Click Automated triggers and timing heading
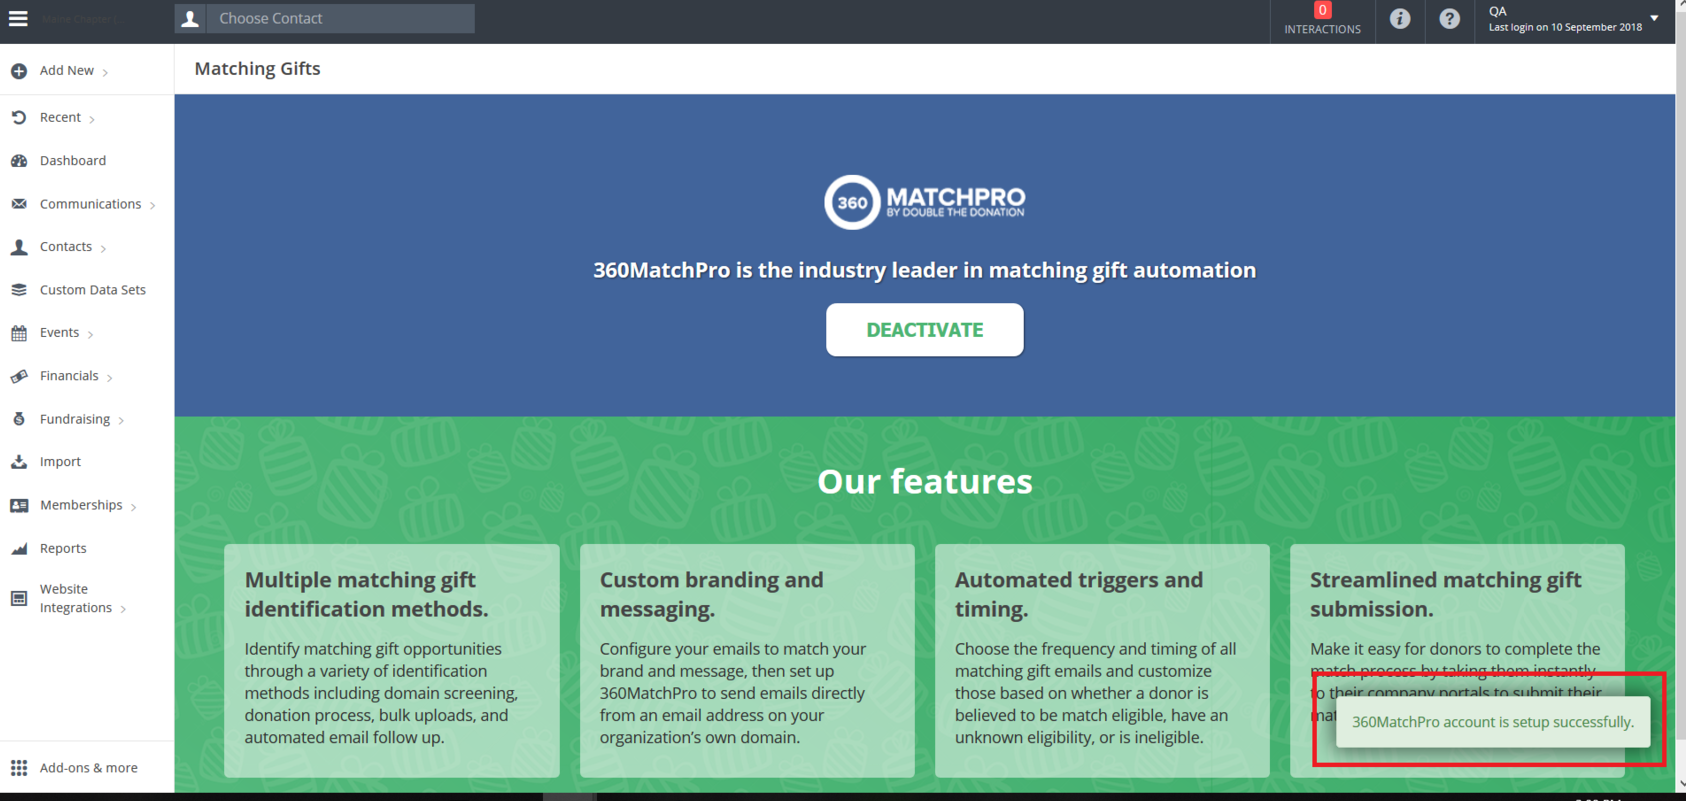 click(x=1079, y=594)
